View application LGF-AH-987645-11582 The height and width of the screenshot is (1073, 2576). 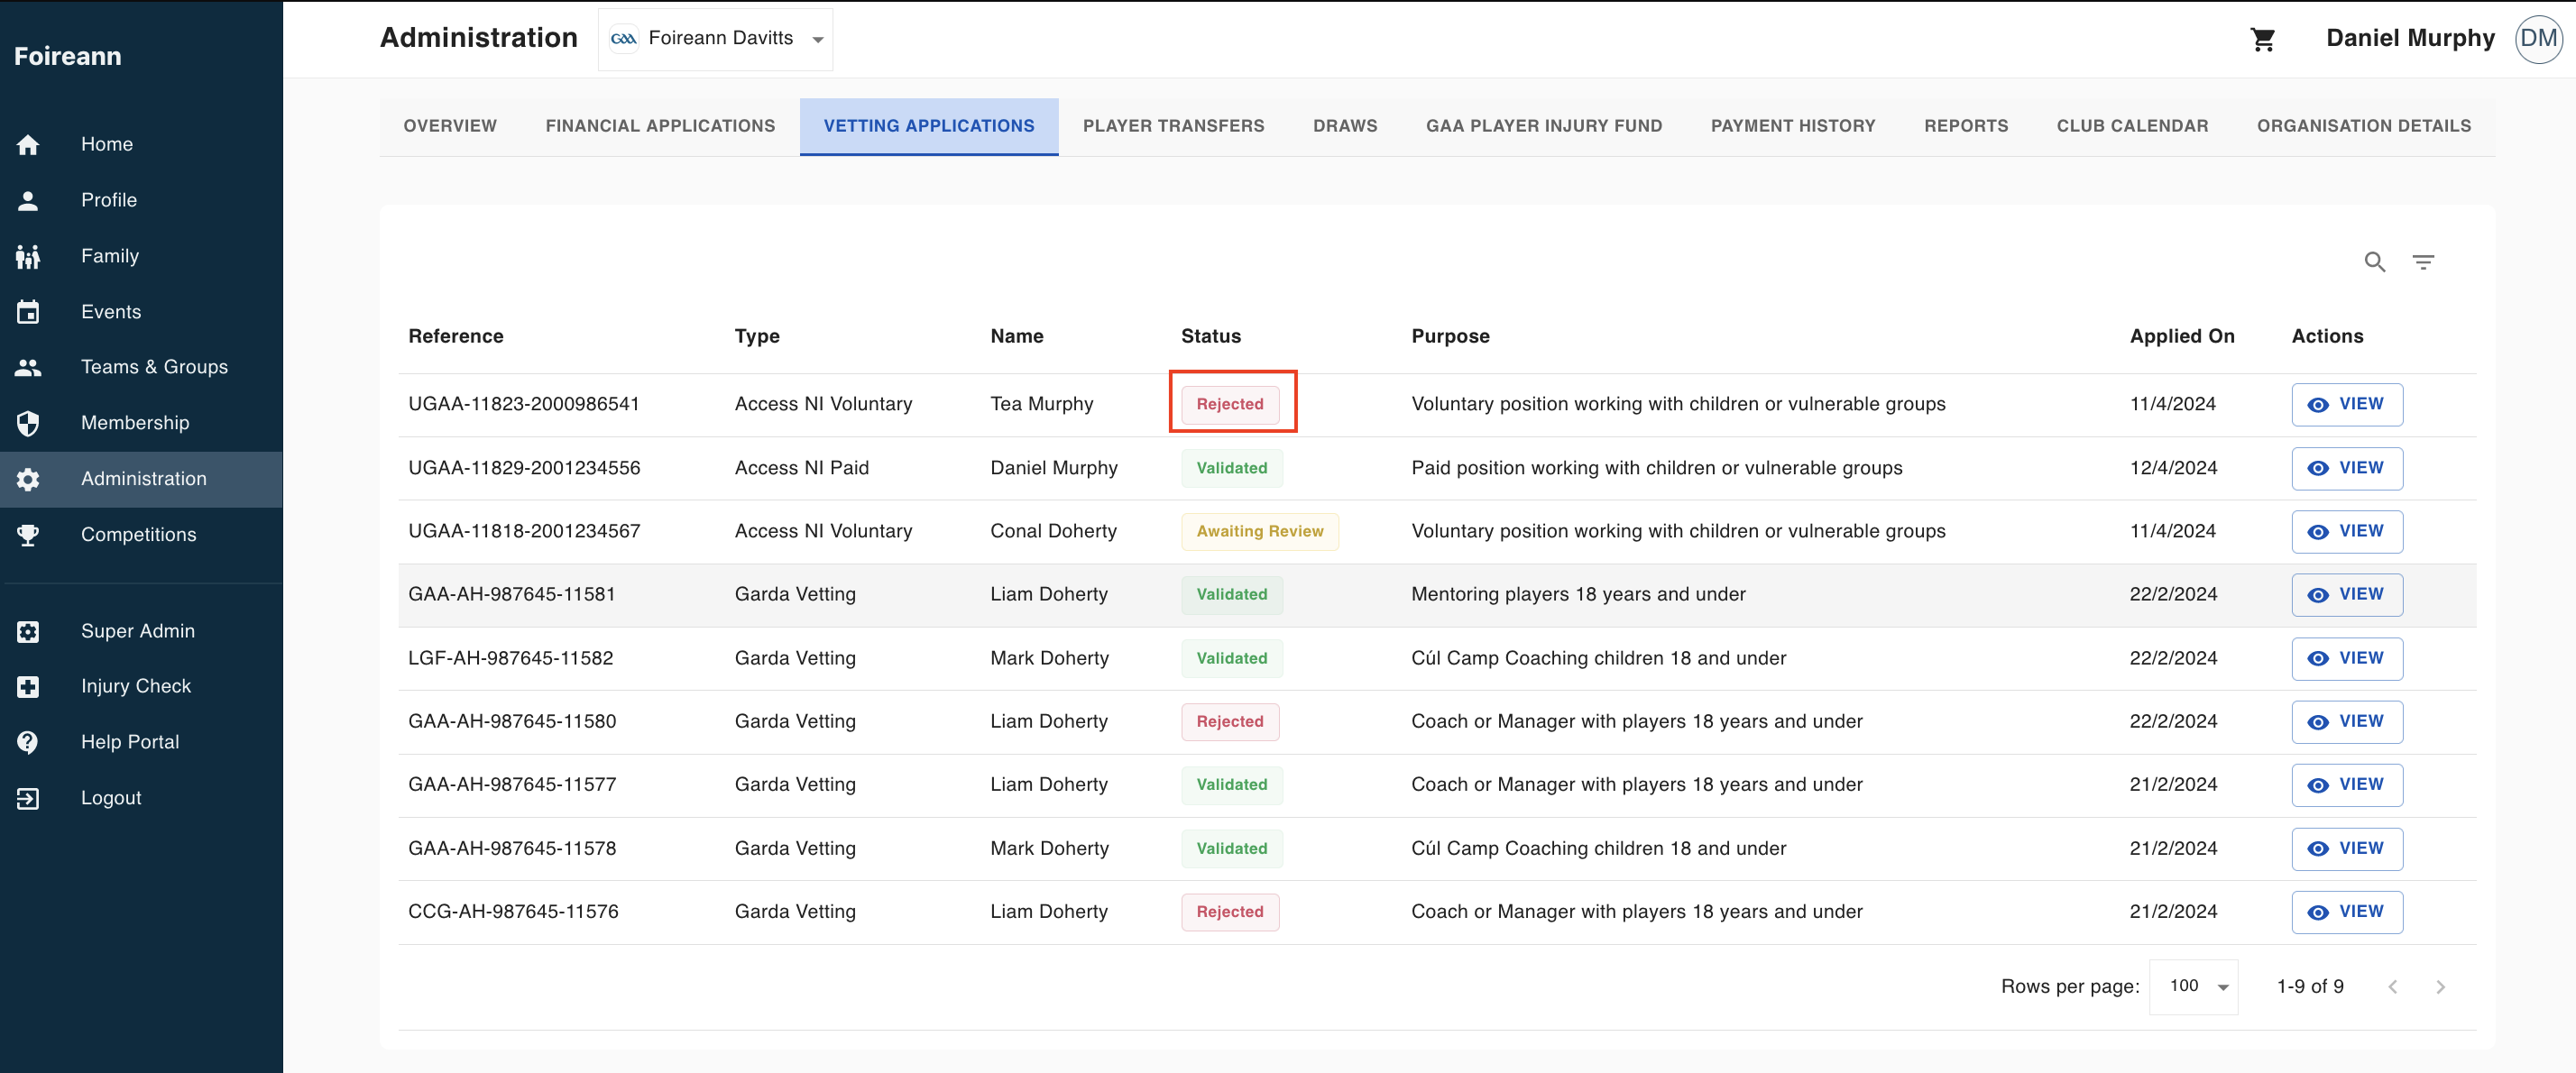point(2346,658)
